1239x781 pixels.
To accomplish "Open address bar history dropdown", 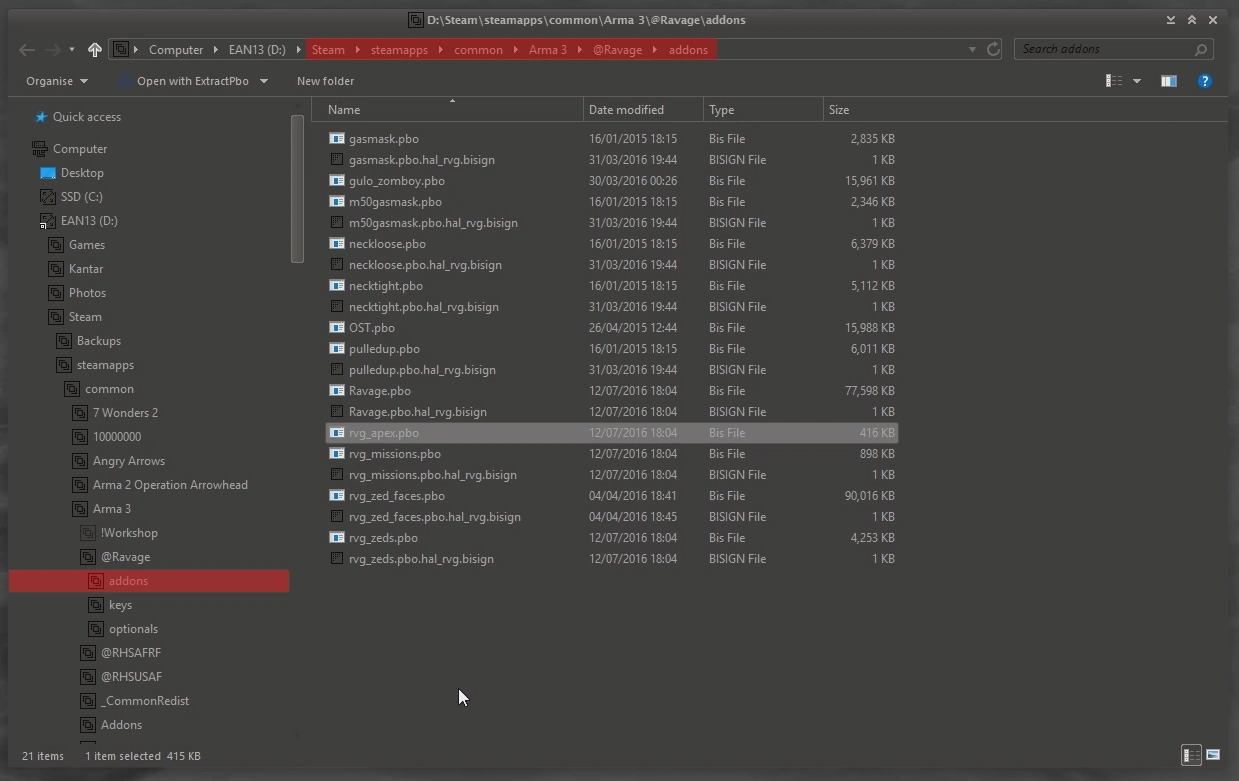I will coord(972,49).
